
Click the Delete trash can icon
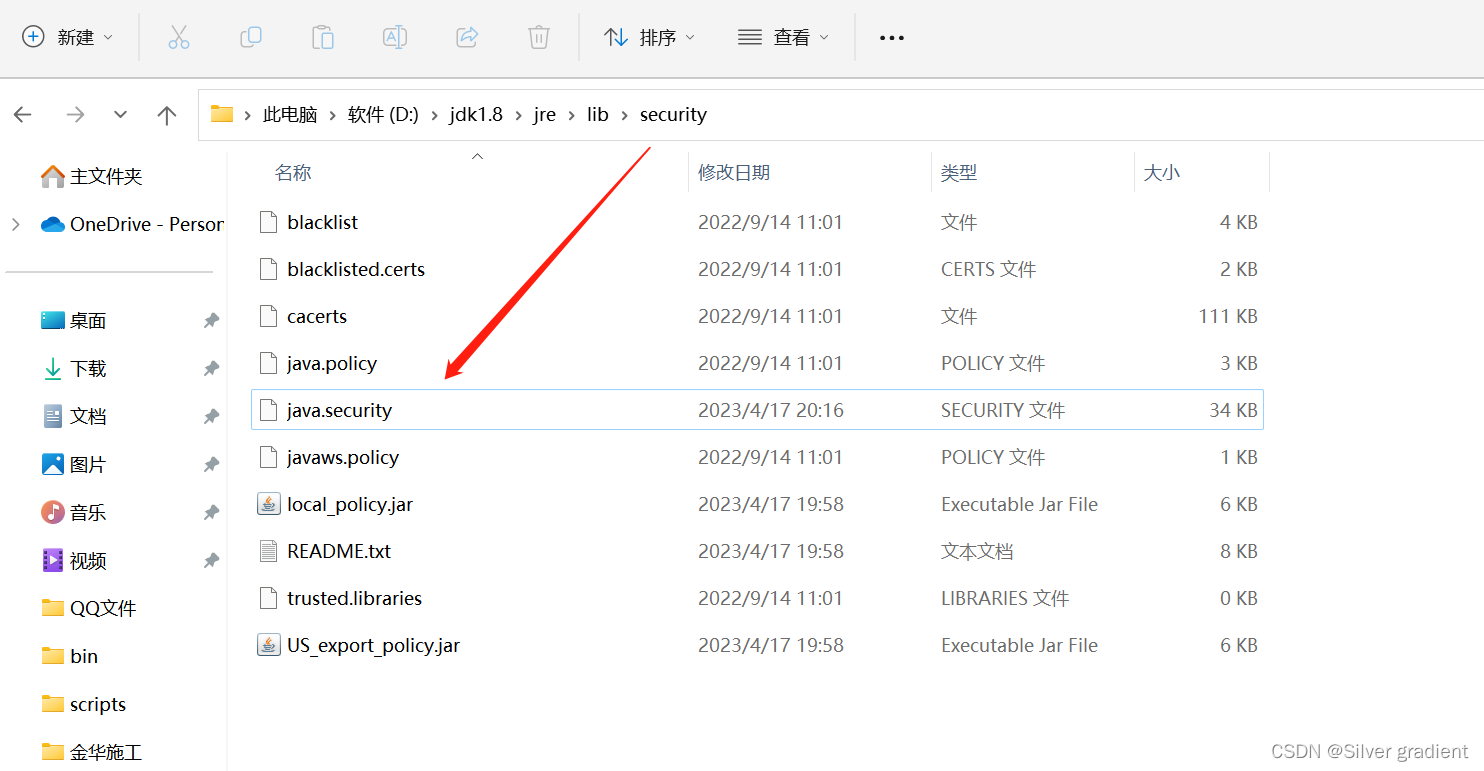(539, 38)
